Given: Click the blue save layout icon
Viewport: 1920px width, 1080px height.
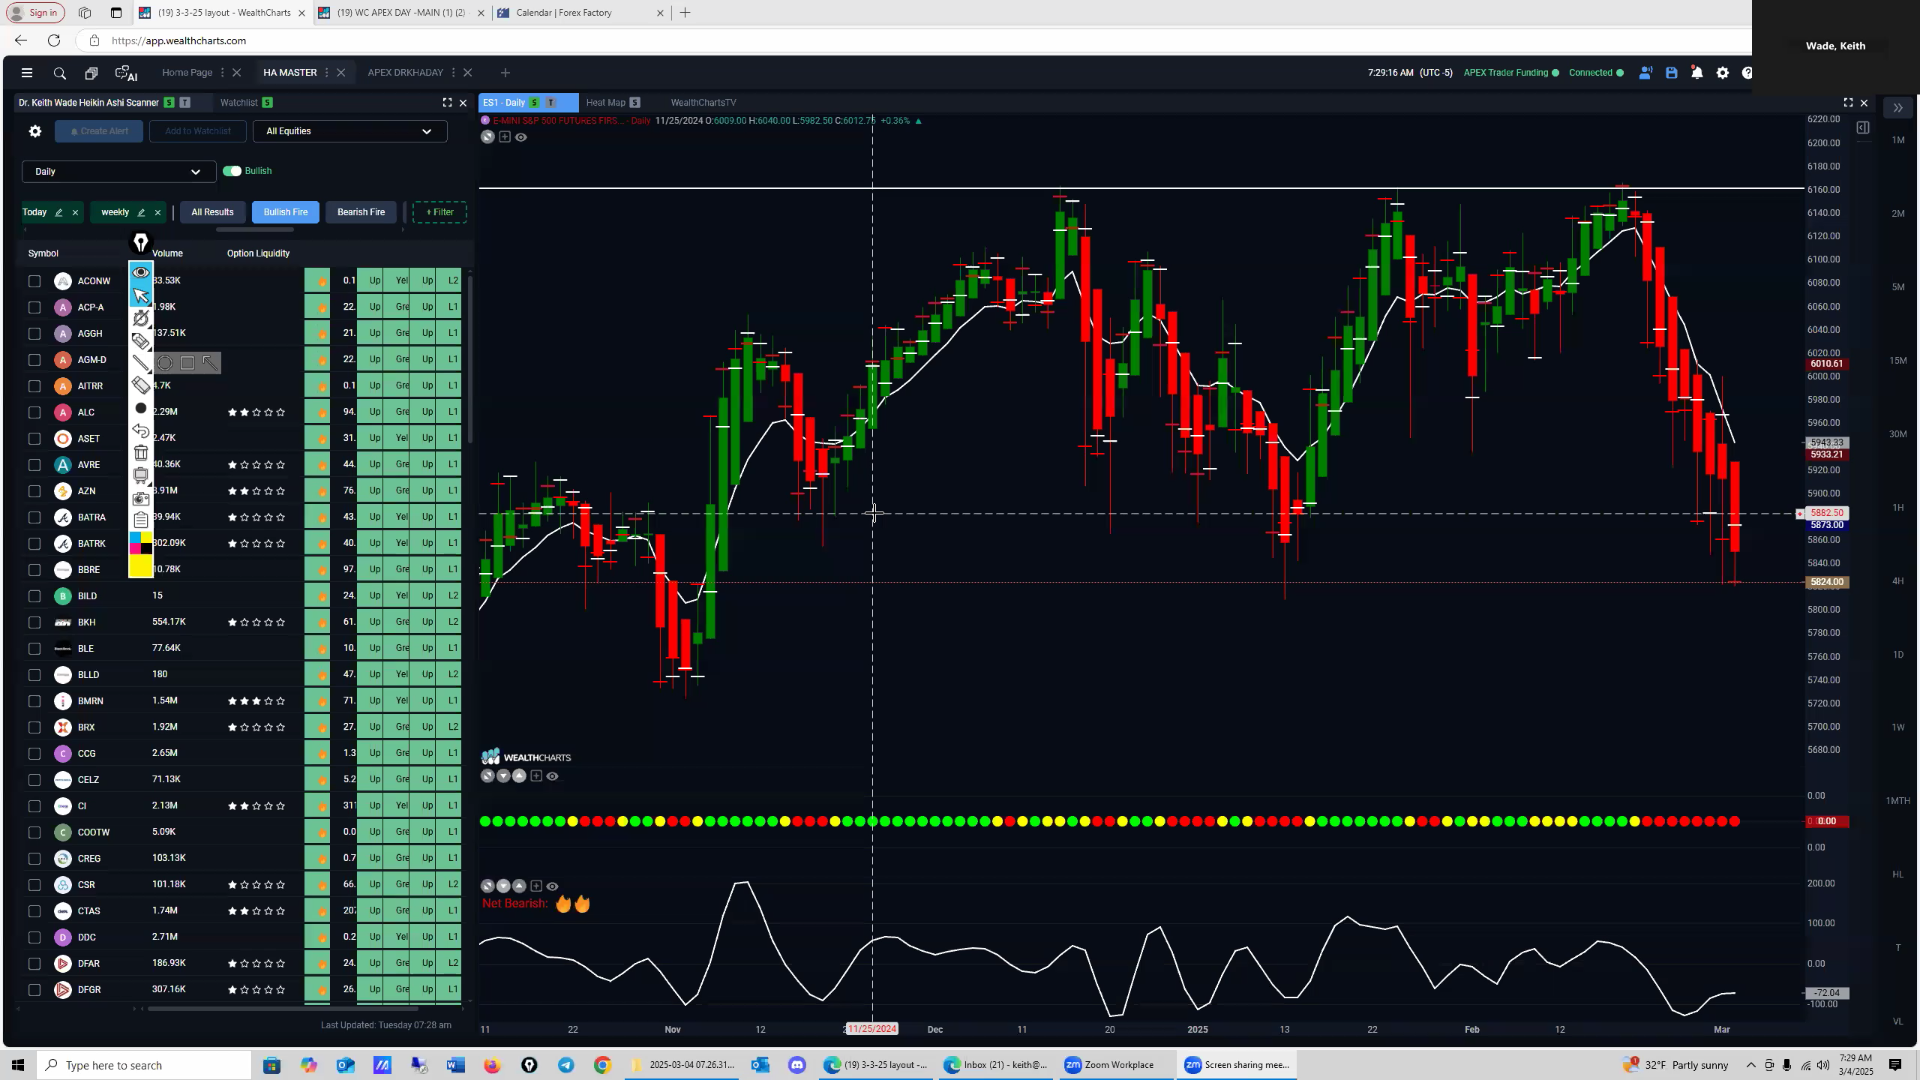Looking at the screenshot, I should 1671,73.
